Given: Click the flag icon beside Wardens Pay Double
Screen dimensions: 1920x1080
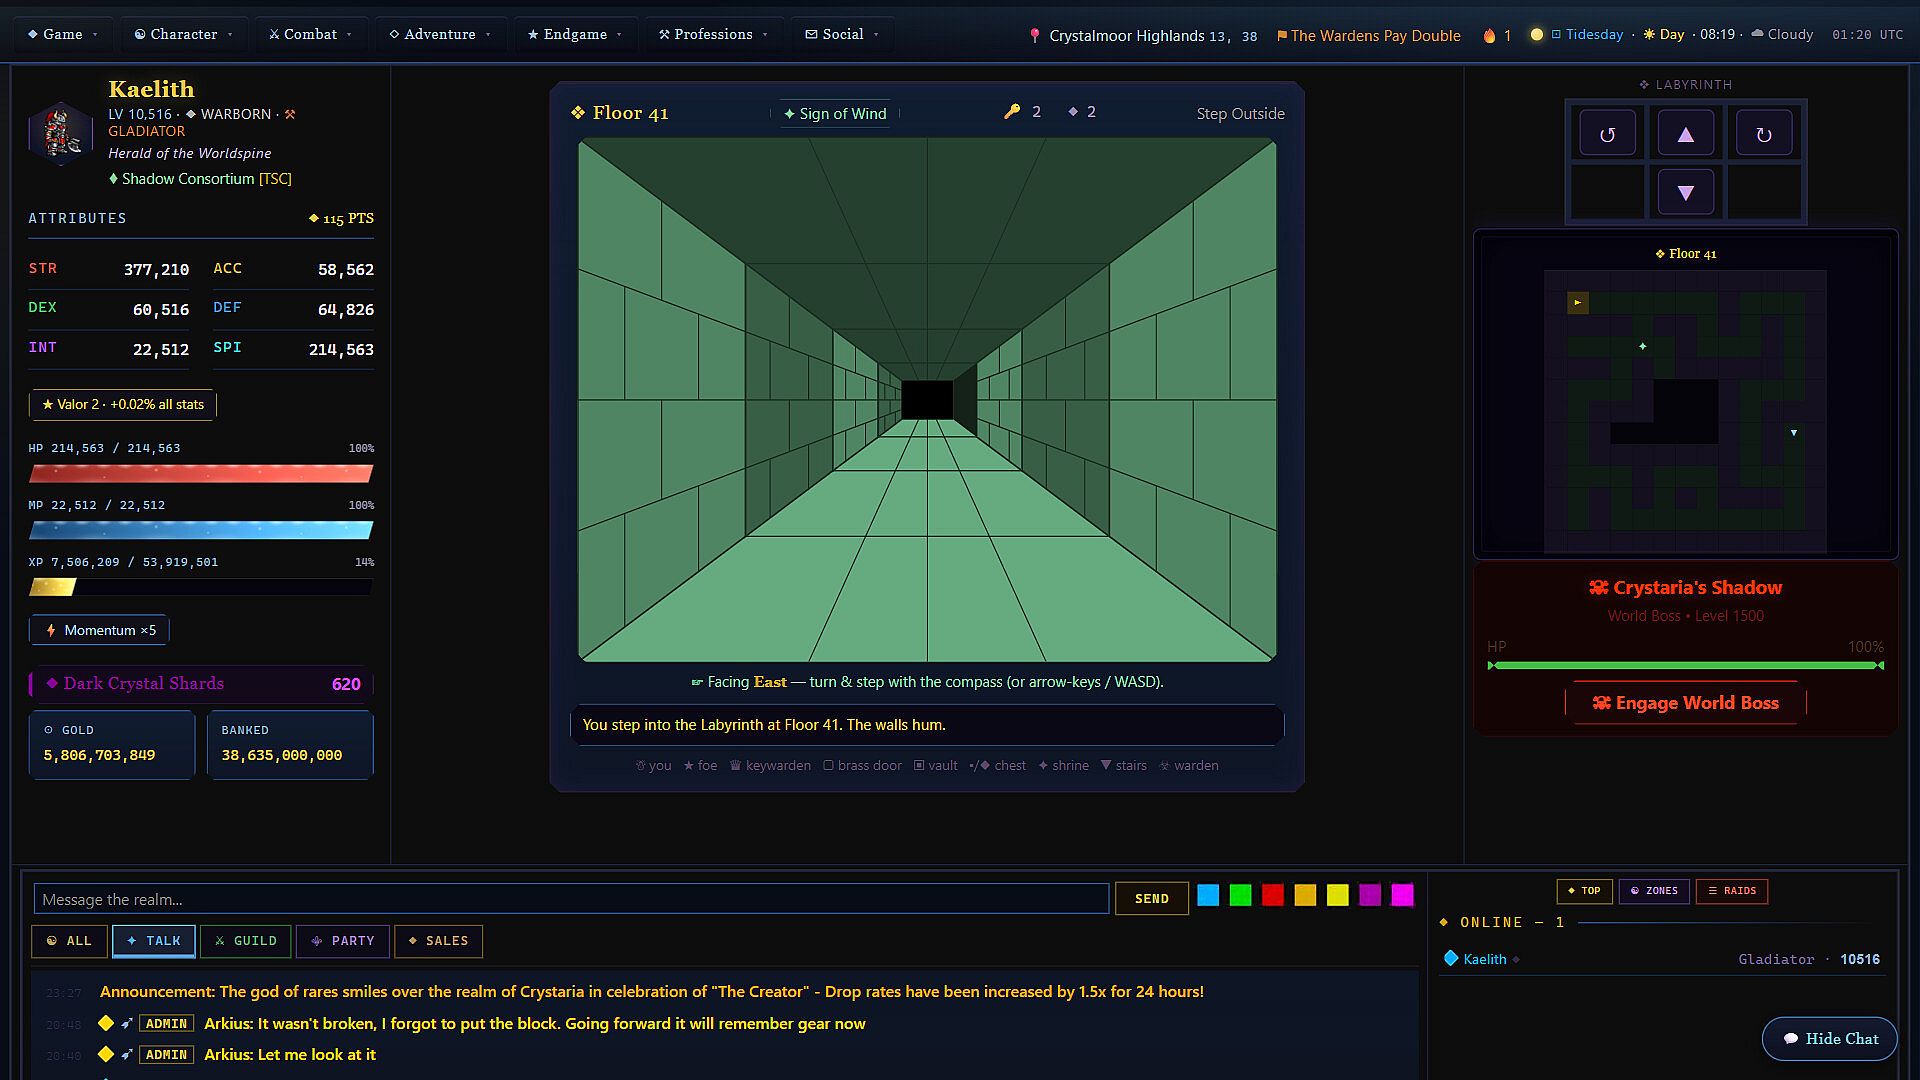Looking at the screenshot, I should click(x=1282, y=36).
